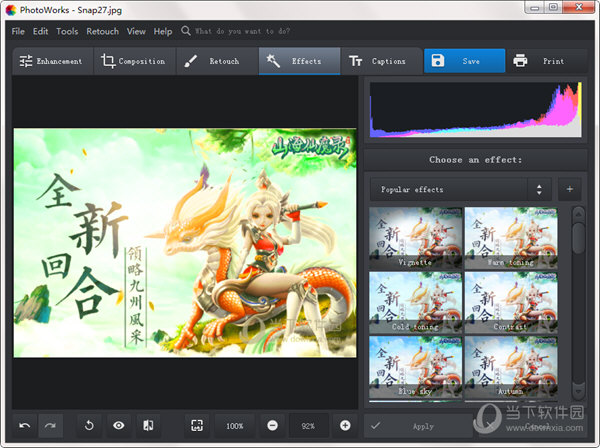
Task: Click the undo arrow icon
Action: click(x=25, y=425)
